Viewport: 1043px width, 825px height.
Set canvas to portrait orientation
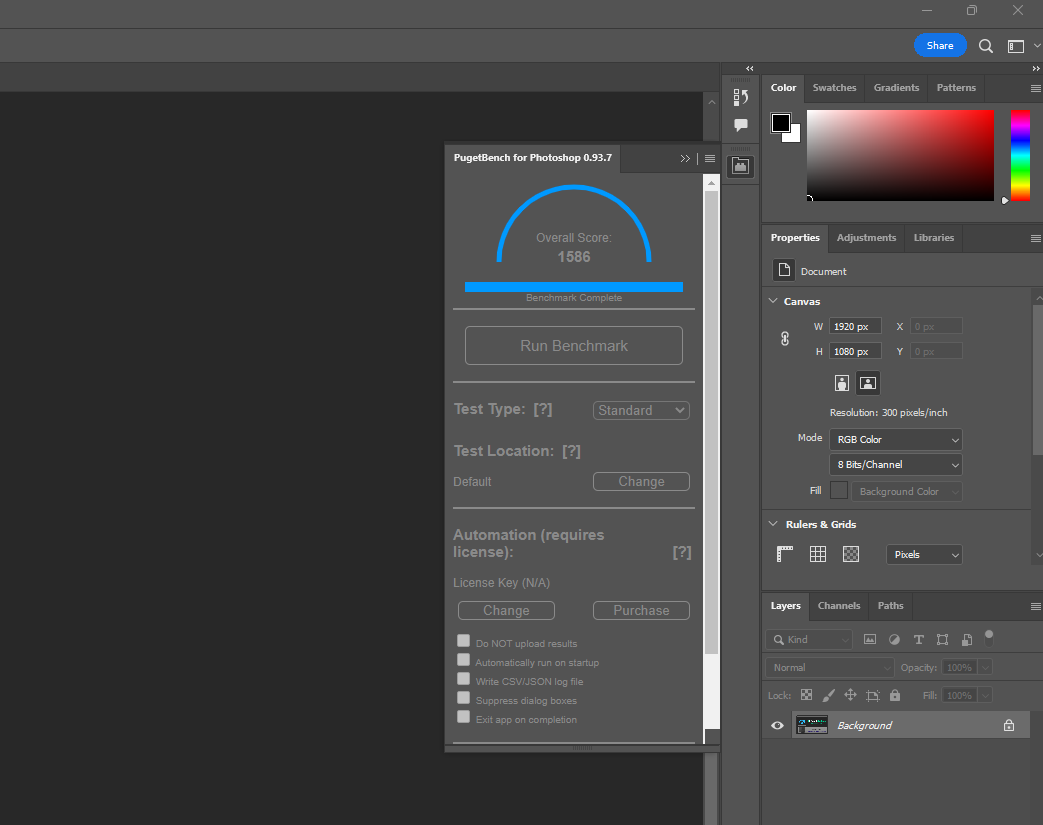[x=842, y=383]
